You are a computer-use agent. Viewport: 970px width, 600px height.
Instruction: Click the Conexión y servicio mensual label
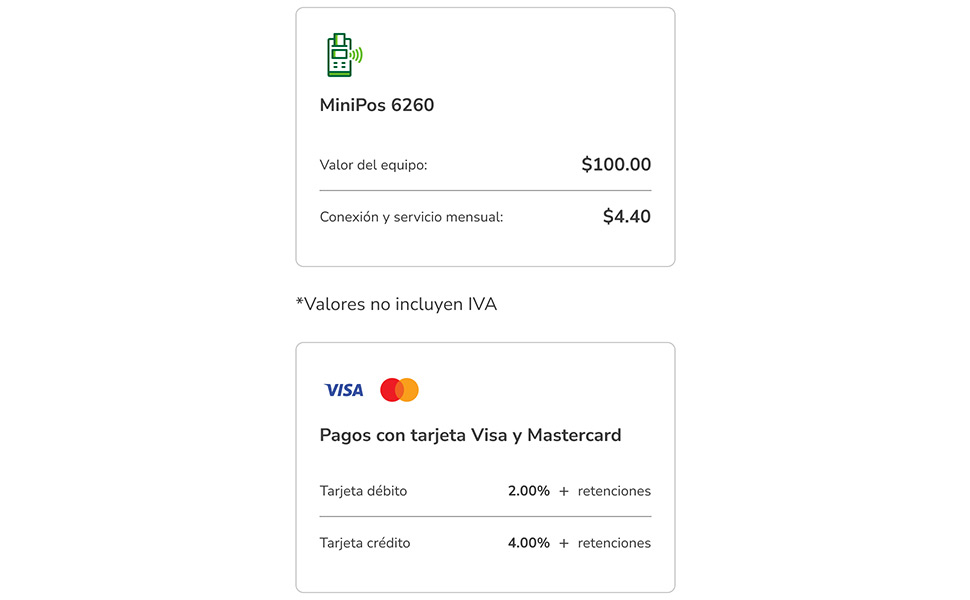click(411, 217)
